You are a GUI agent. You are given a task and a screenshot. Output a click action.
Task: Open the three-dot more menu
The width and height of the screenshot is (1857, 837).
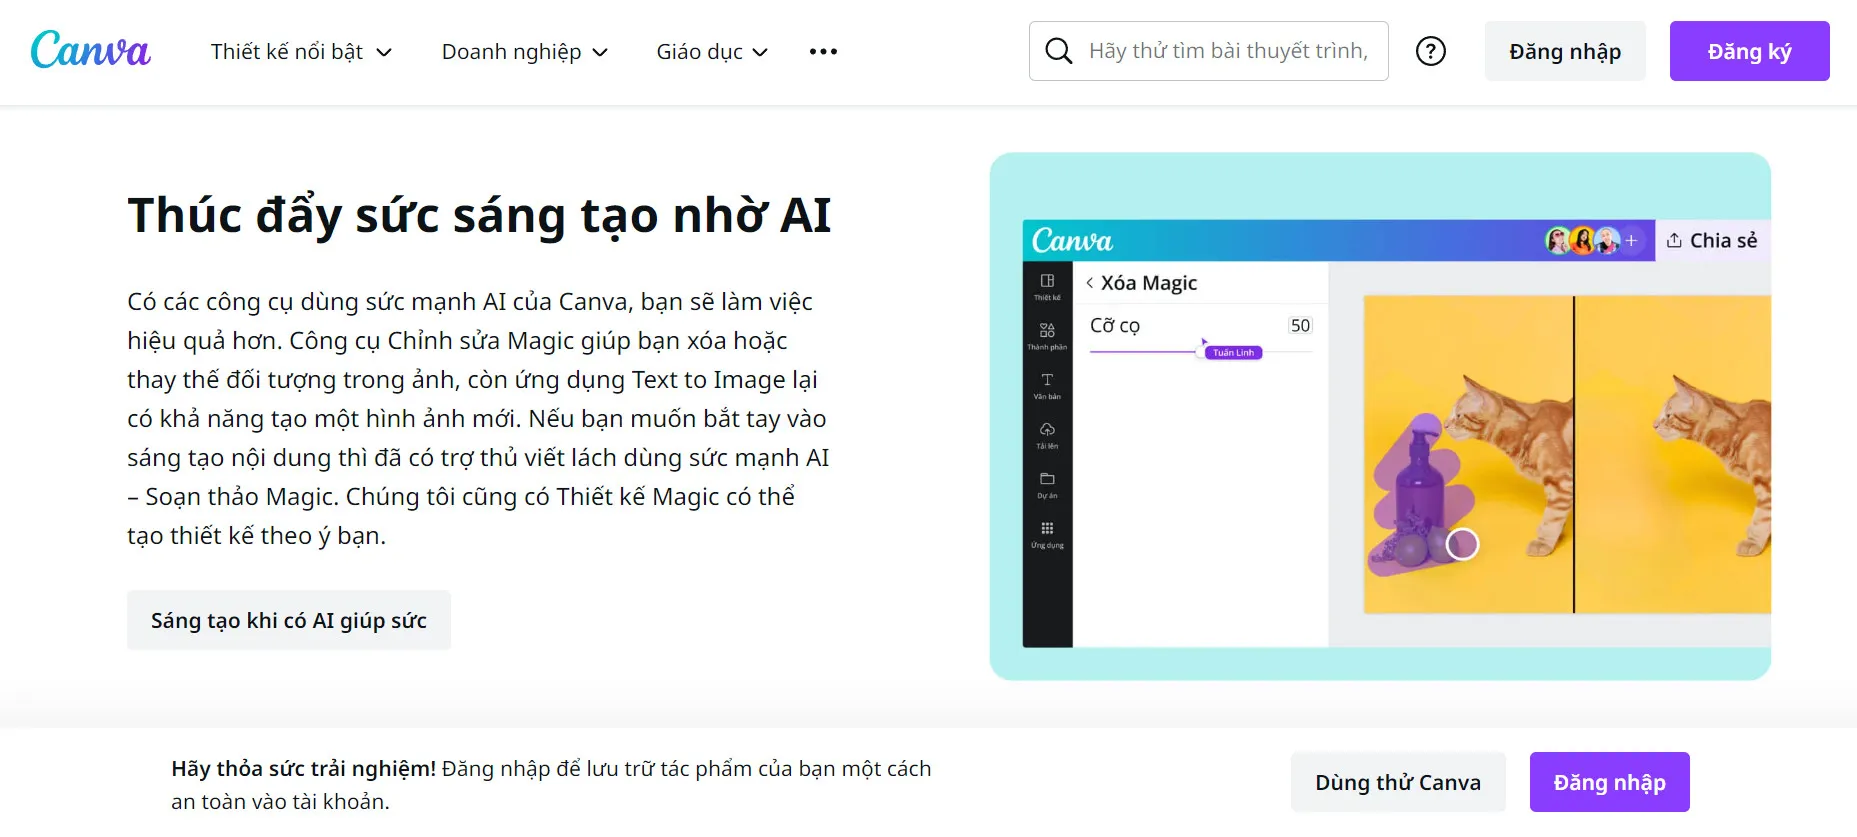coord(823,52)
